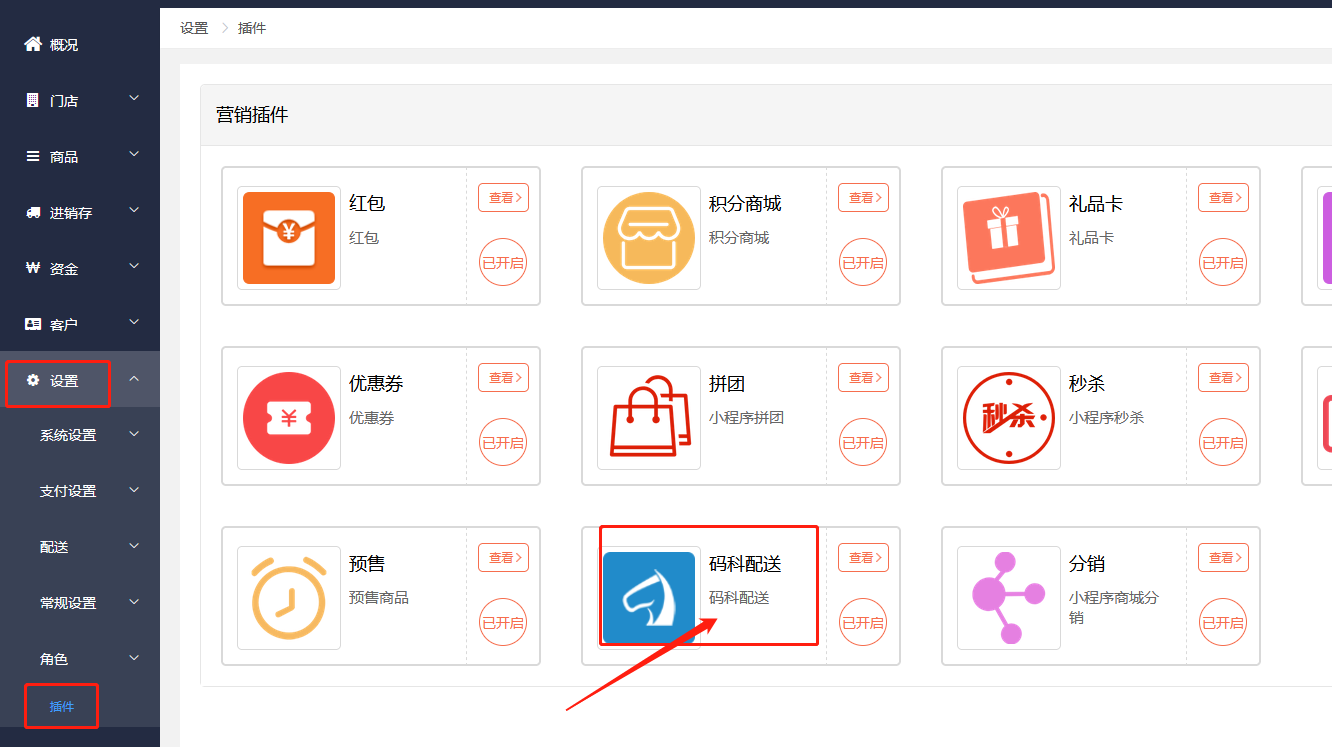The image size is (1332, 747).
Task: Toggle 已开启 status for 分销 plugin
Action: (1223, 622)
